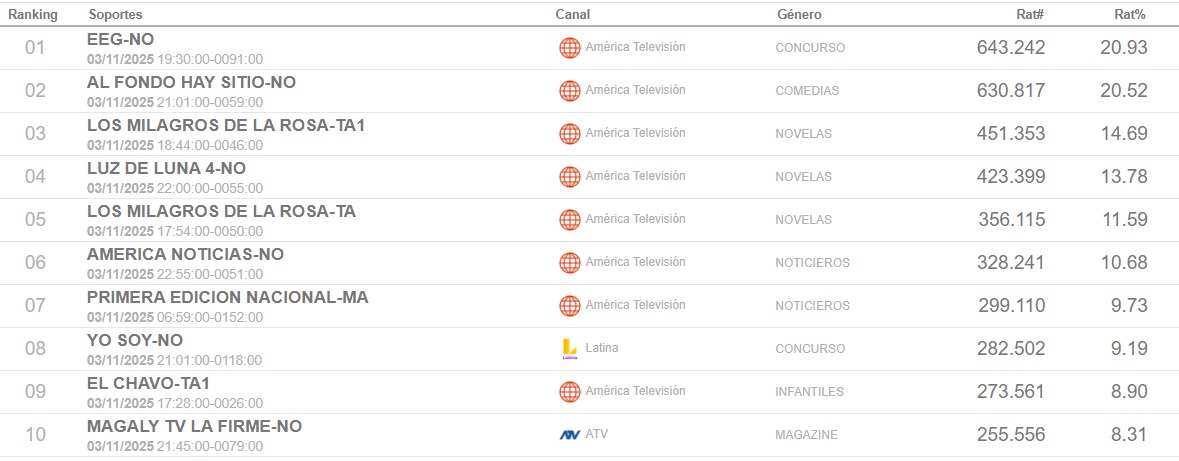
Task: Click América Televisión logo in EL CHAVO-TA1 row
Action: click(569, 392)
